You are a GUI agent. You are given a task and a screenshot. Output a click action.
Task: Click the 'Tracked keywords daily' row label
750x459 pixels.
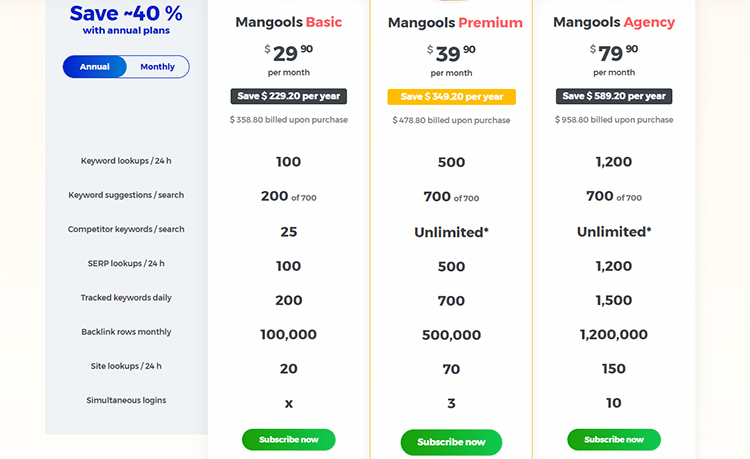click(126, 298)
